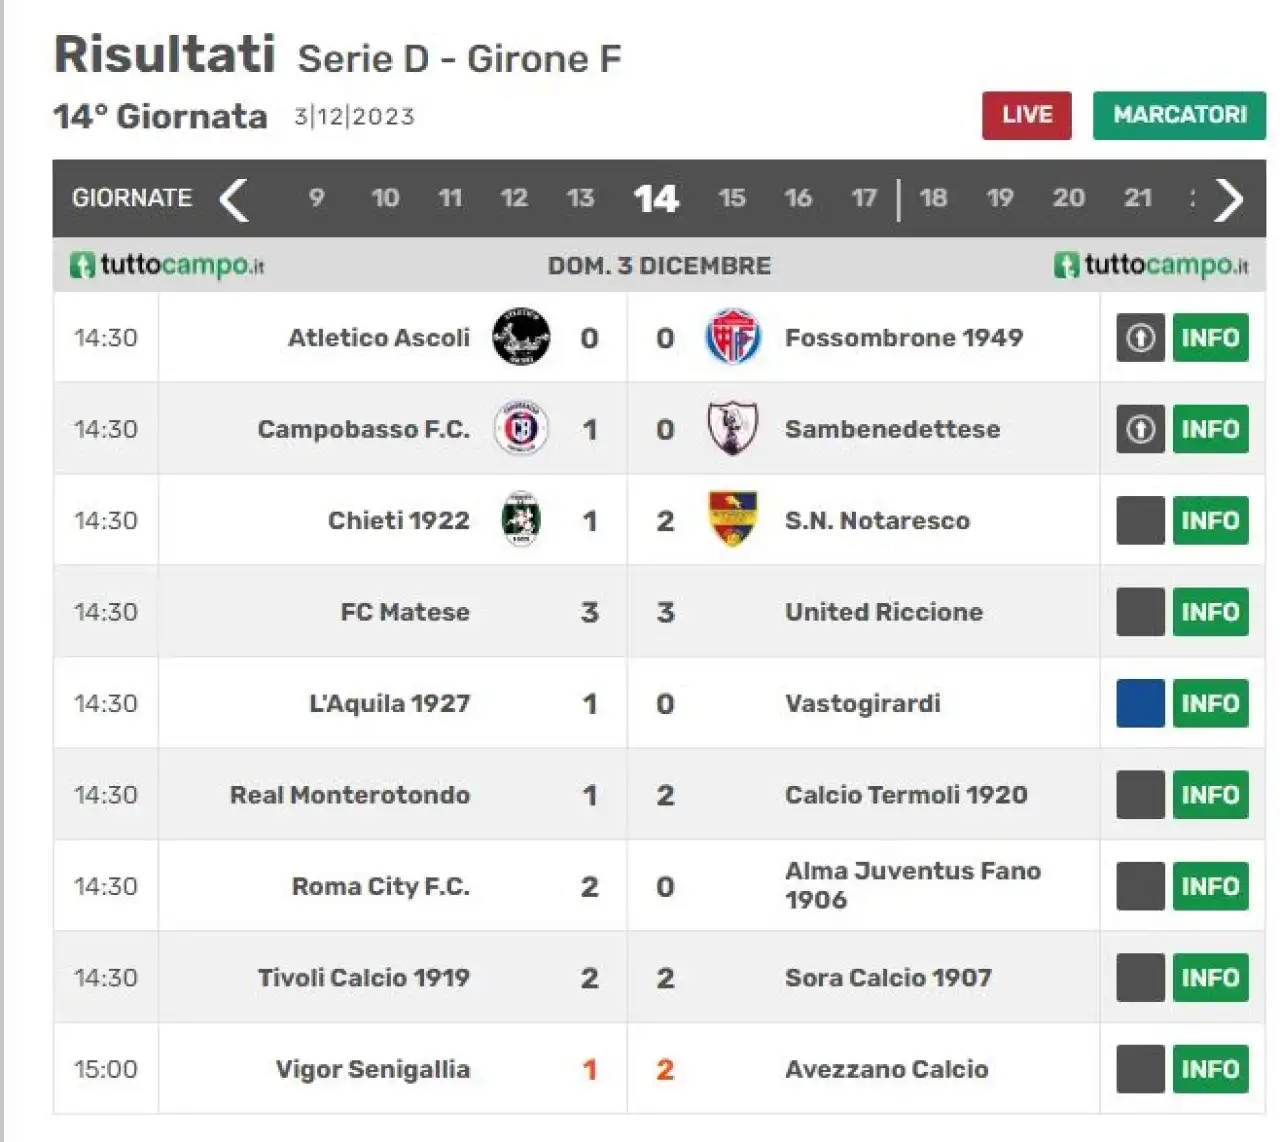Open the tuttocampo.it logo link on left
The image size is (1280, 1142).
coord(167,265)
